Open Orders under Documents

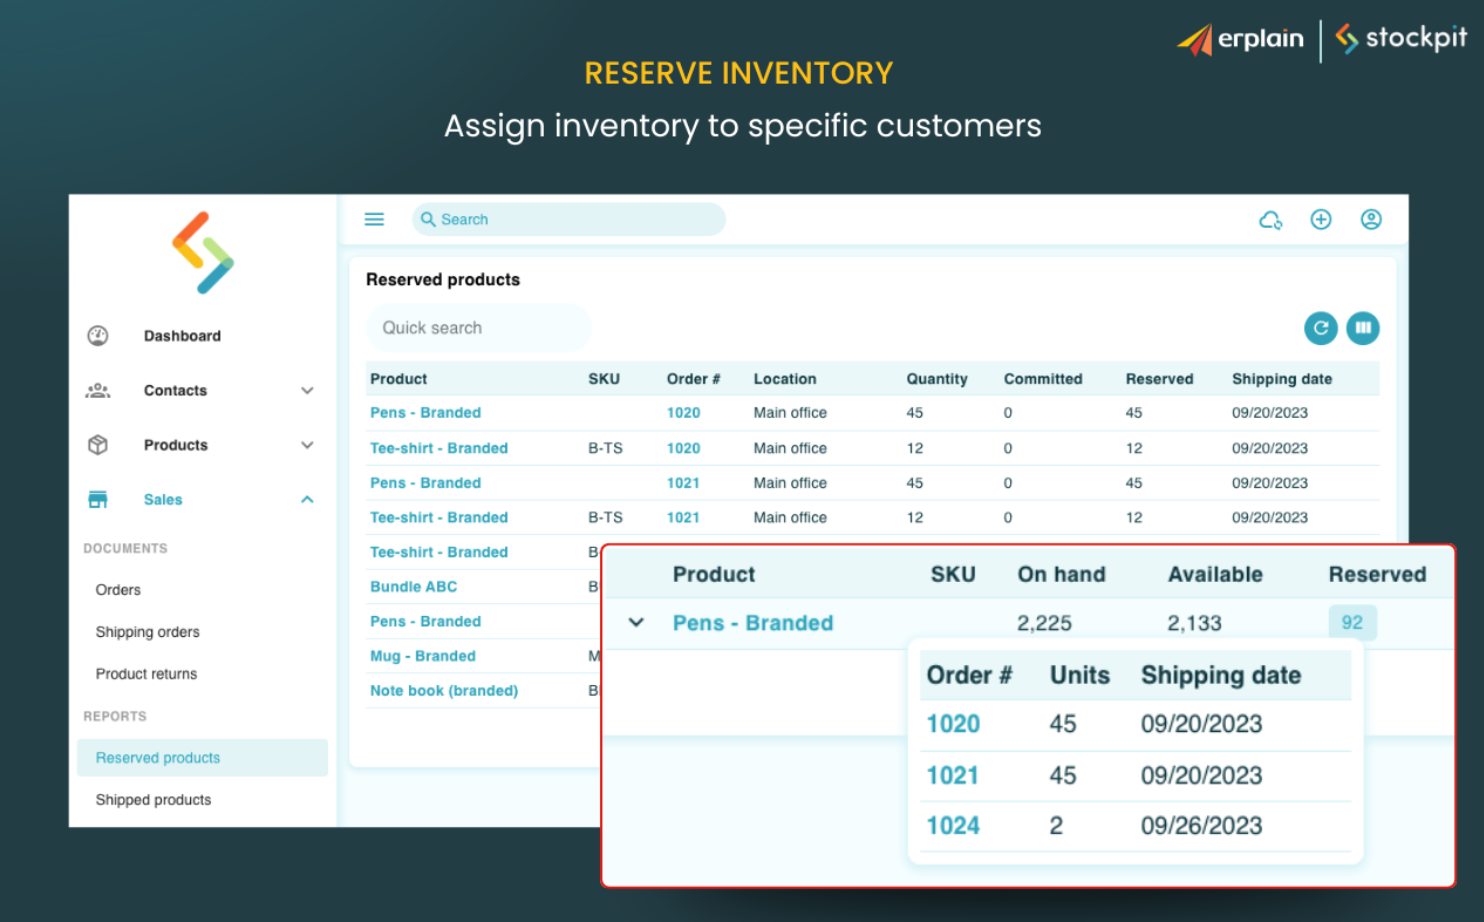coord(118,590)
